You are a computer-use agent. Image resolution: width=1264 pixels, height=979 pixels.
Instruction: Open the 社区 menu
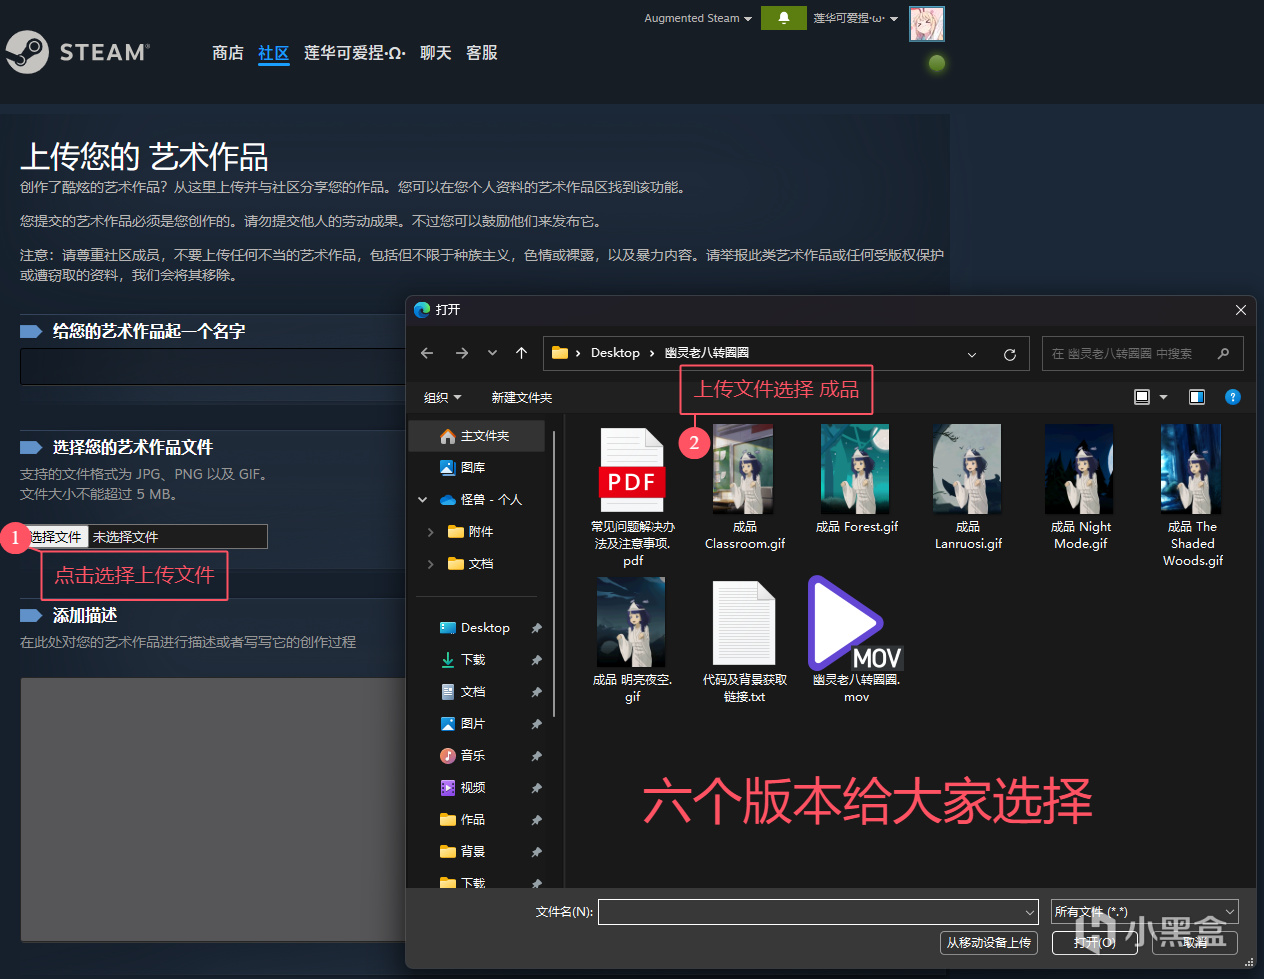tap(273, 53)
